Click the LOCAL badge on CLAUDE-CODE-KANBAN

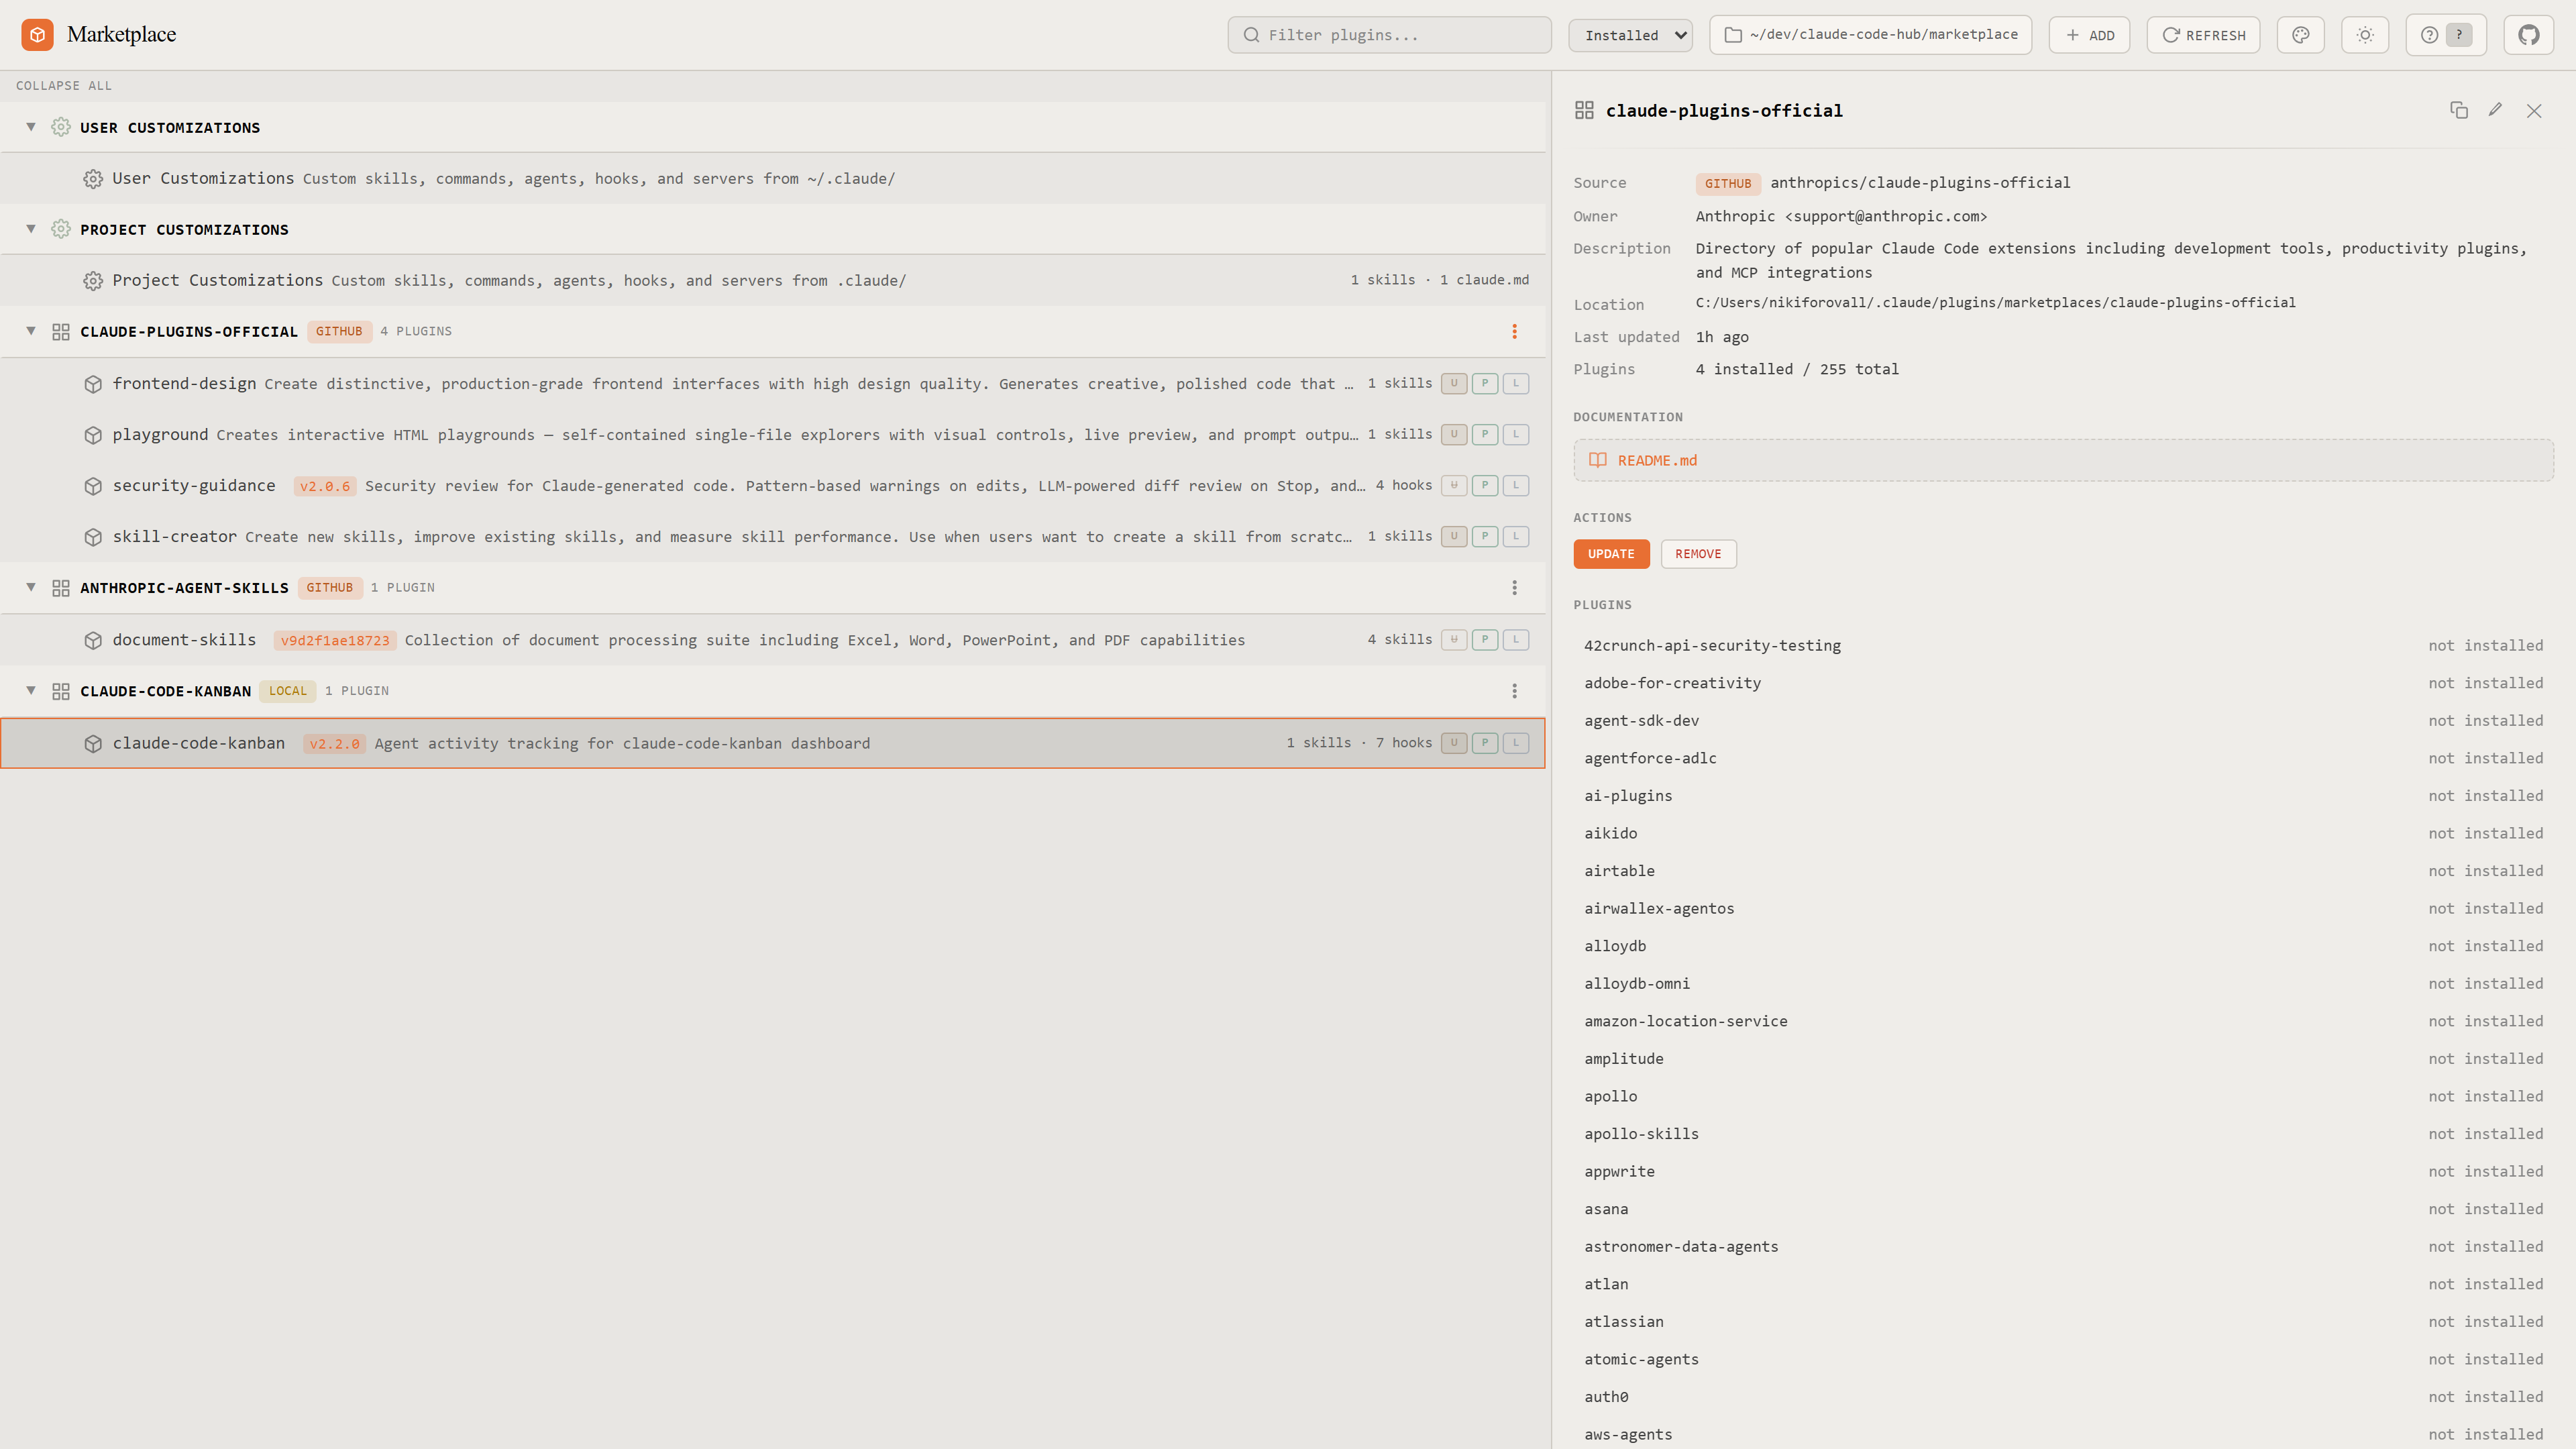[x=288, y=691]
